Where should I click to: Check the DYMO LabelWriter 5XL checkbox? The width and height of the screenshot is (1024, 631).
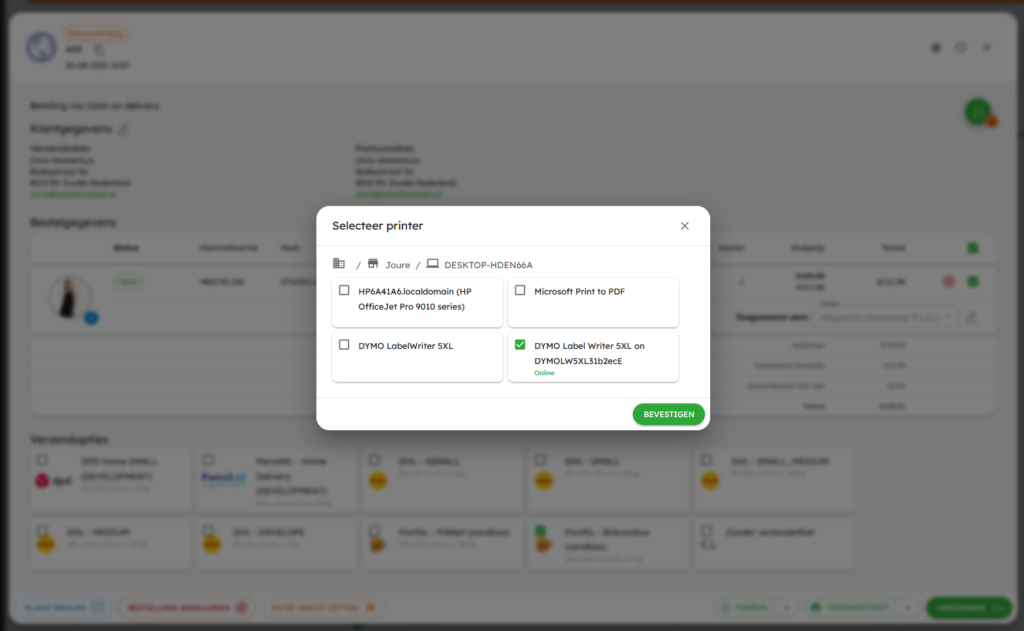coord(344,344)
